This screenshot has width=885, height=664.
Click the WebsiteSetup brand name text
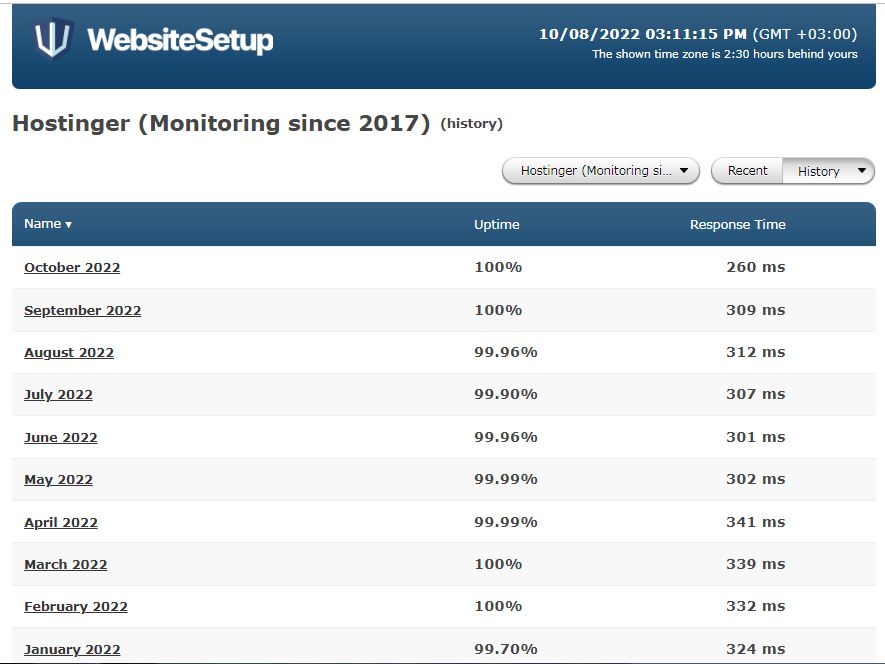tap(180, 41)
